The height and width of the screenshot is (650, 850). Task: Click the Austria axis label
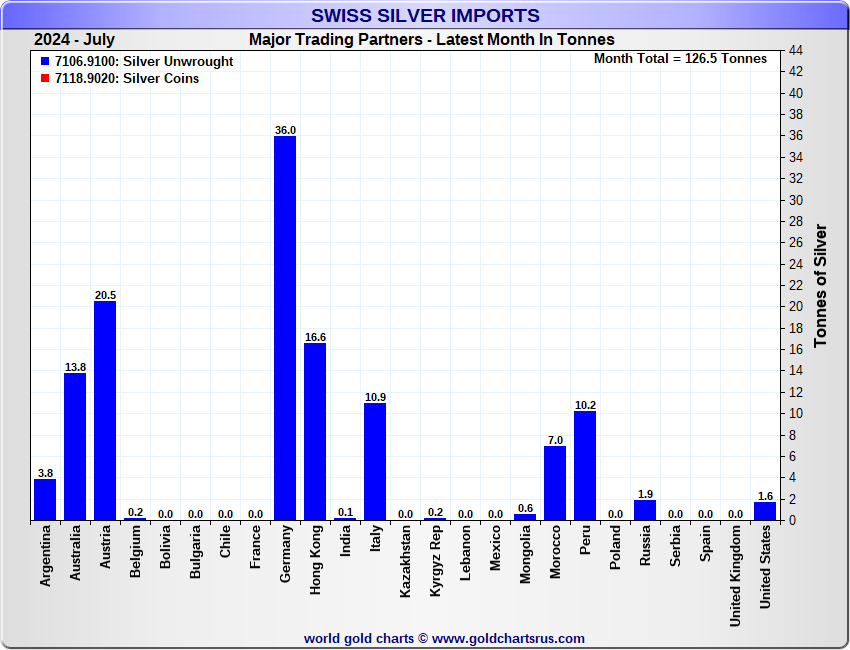coord(105,547)
